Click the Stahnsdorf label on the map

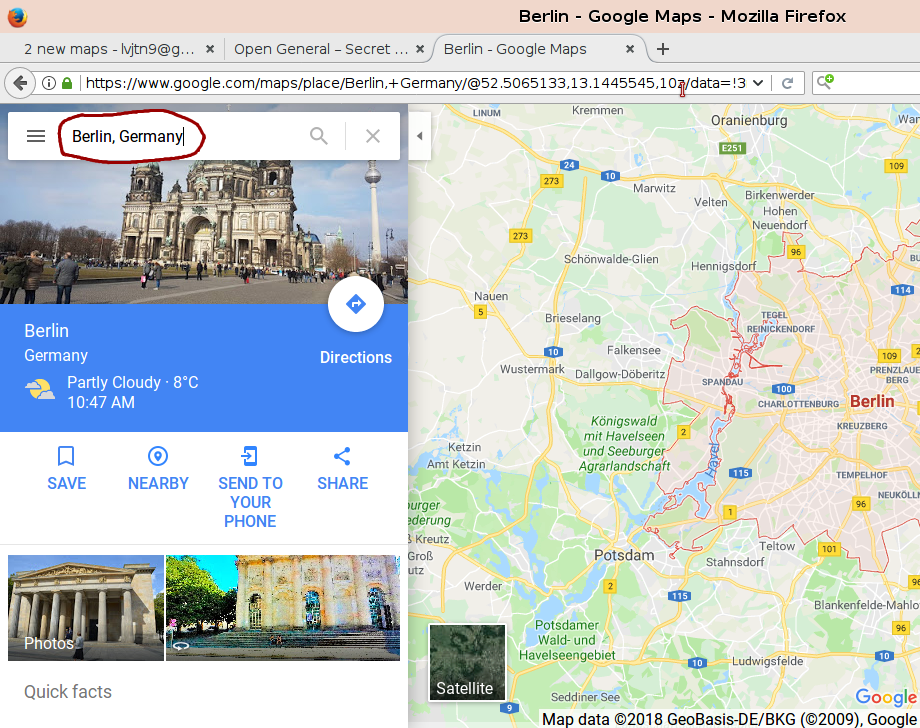tap(735, 562)
